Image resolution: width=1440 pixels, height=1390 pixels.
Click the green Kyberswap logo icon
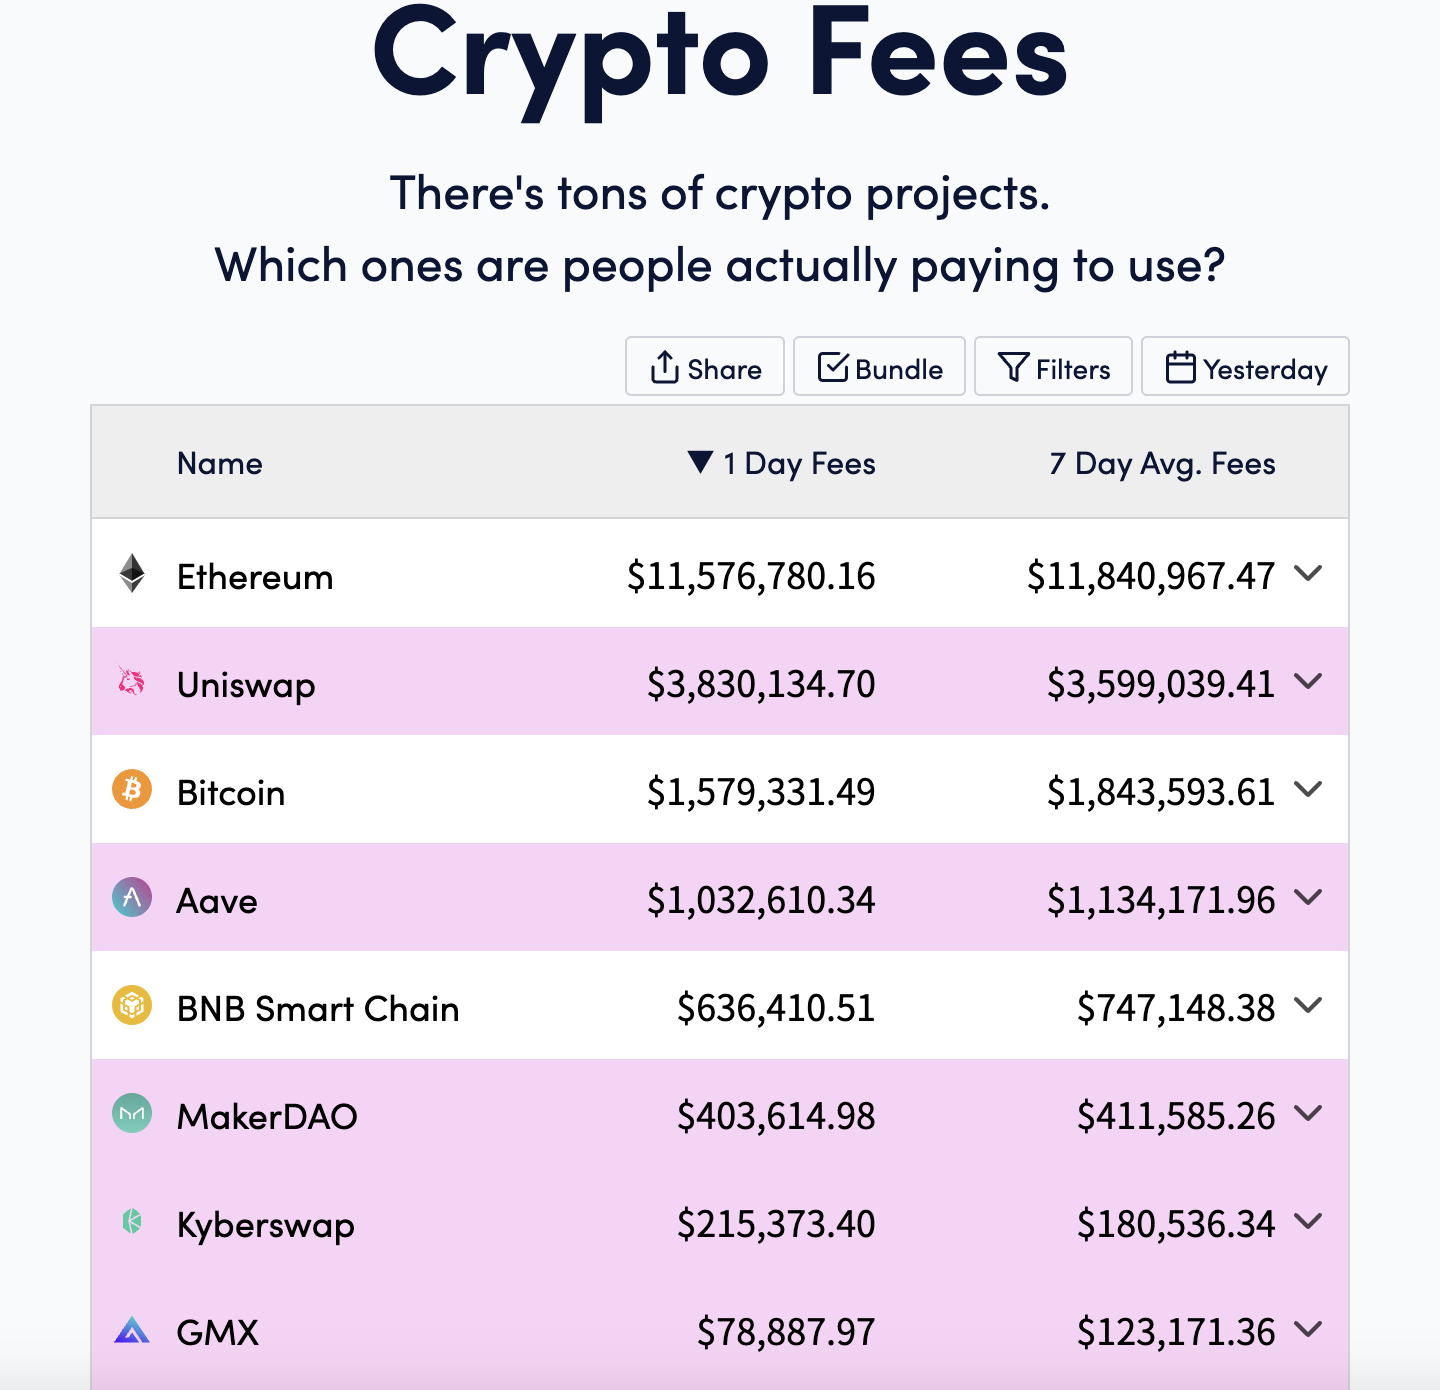pyautogui.click(x=132, y=1221)
